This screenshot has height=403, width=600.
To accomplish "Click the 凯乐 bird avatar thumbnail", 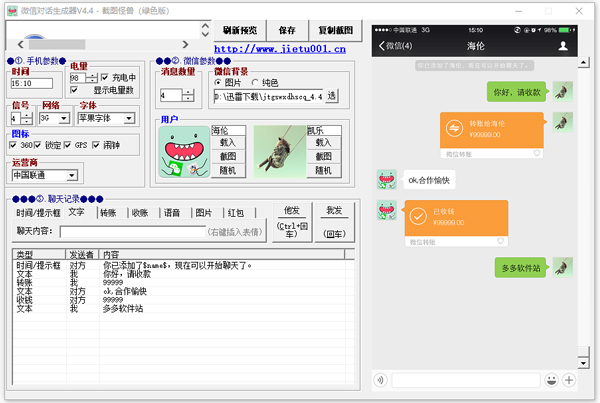I will click(280, 152).
